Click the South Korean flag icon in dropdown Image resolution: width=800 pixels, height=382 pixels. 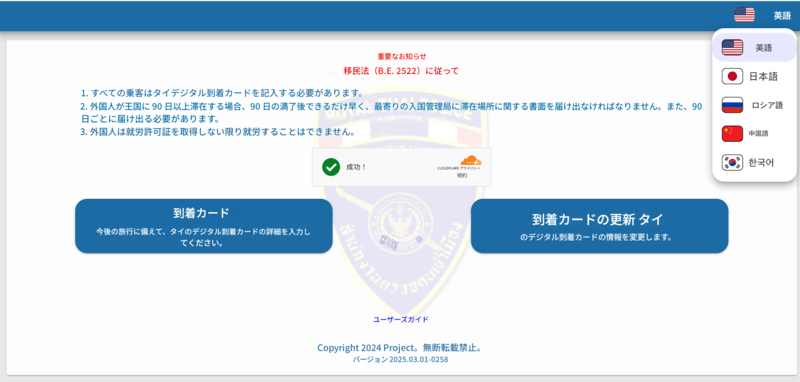(732, 163)
